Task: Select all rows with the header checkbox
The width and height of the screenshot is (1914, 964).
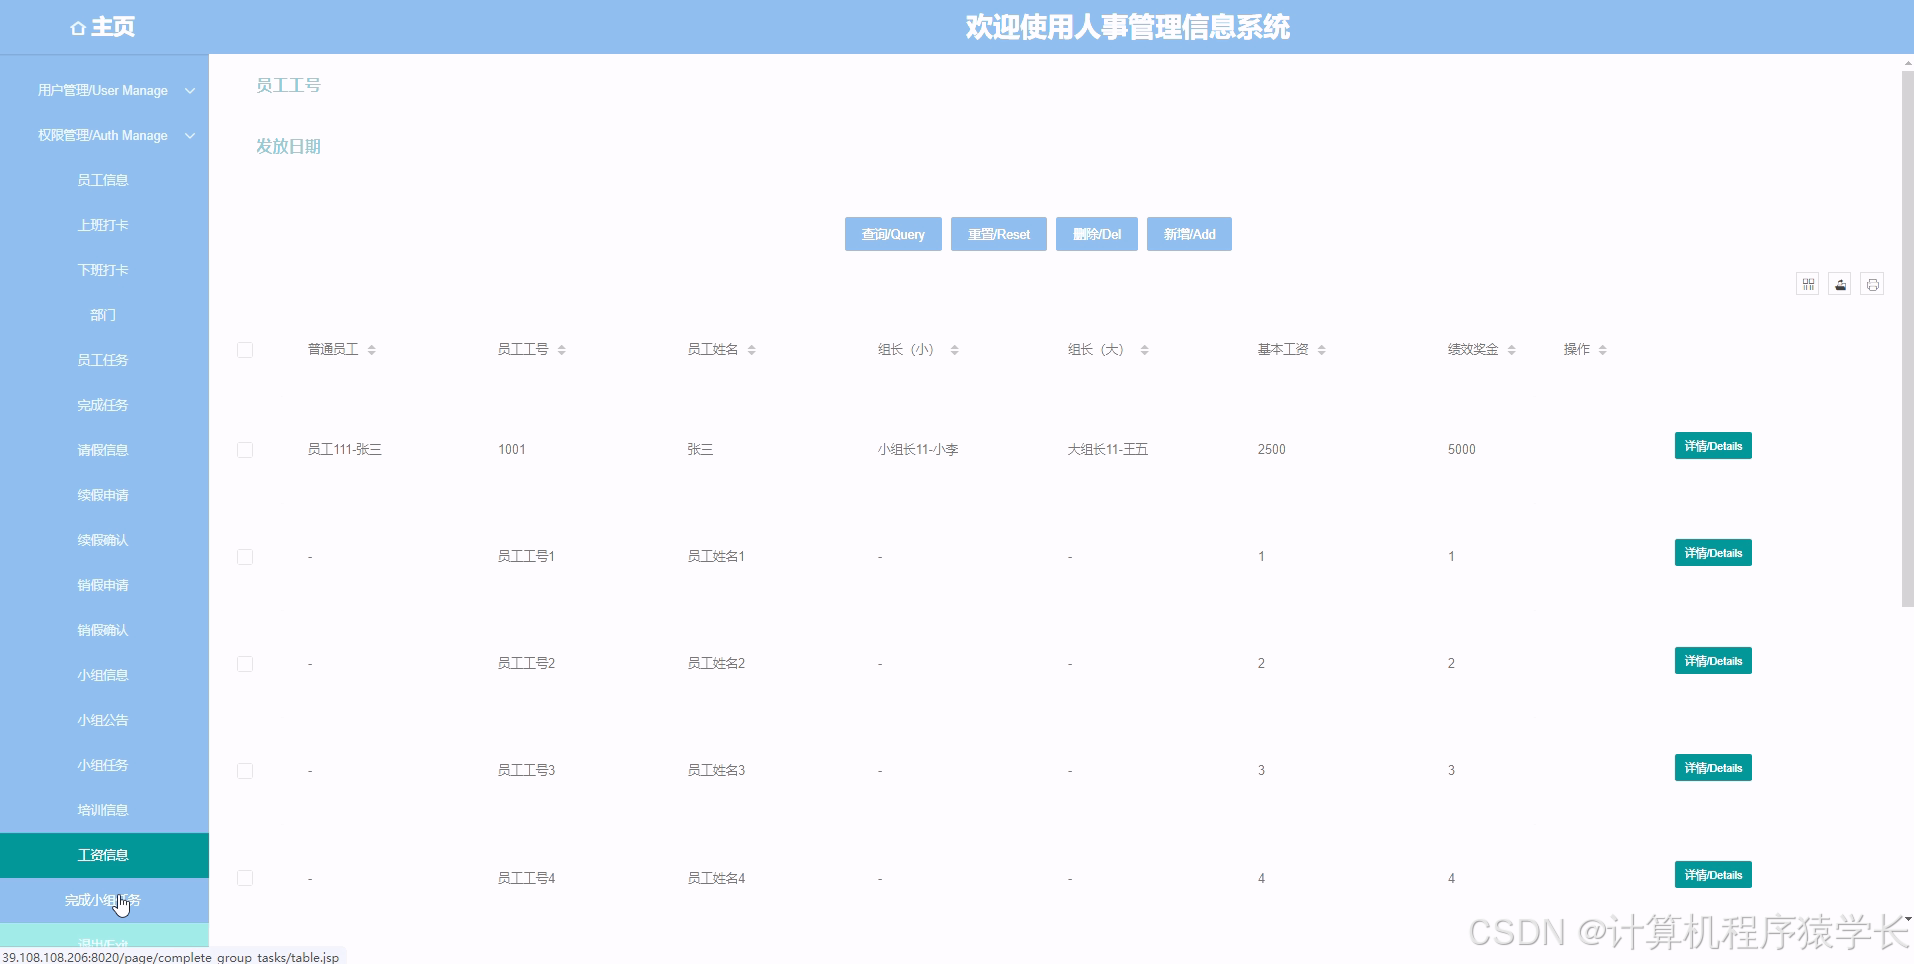Action: click(245, 349)
